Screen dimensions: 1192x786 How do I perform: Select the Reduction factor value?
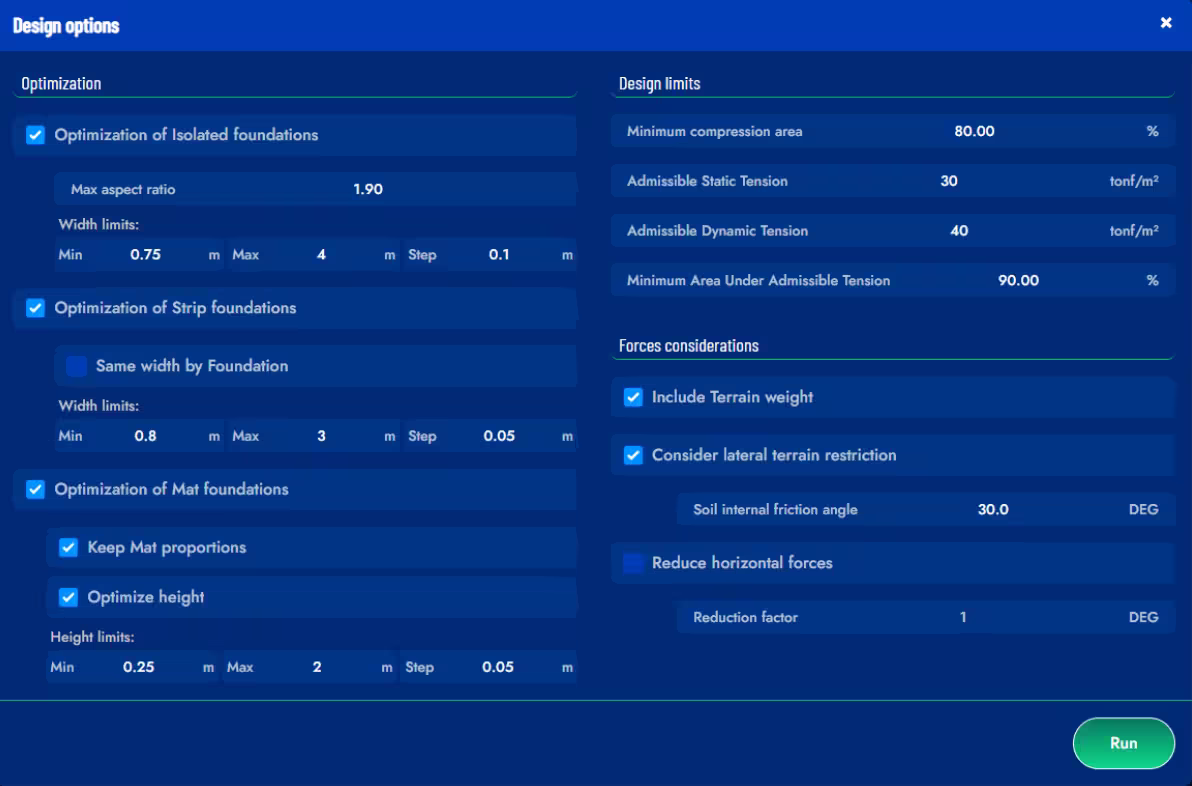pos(962,617)
